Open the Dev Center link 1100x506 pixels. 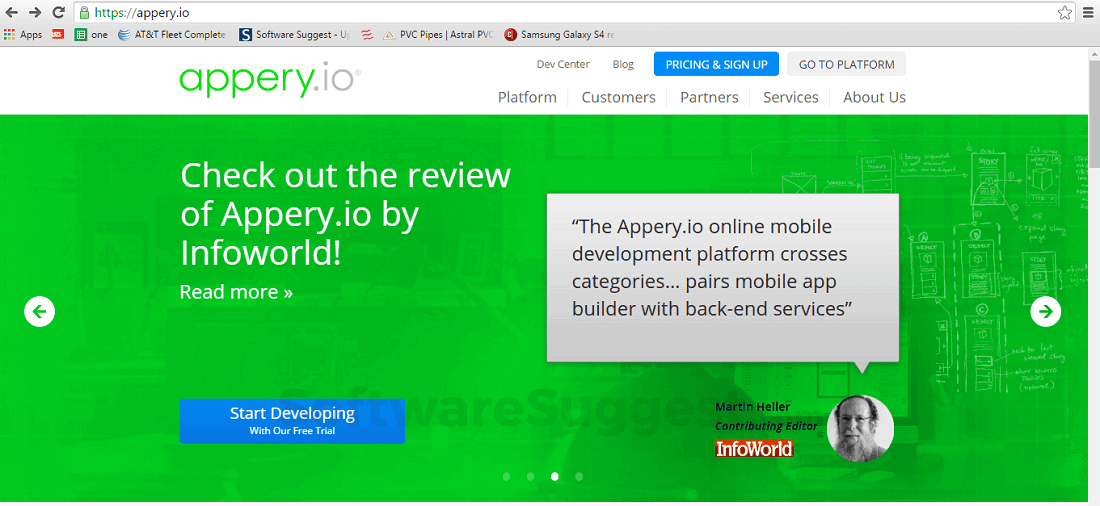pyautogui.click(x=563, y=64)
